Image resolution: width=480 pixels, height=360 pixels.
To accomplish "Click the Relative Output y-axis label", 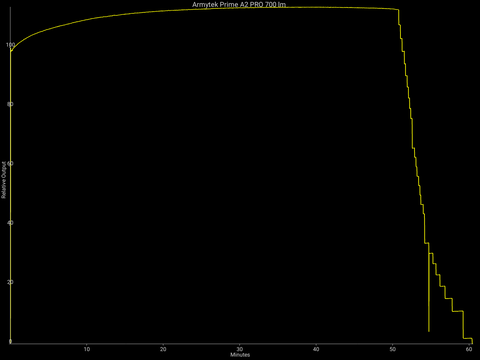I will click(x=4, y=180).
